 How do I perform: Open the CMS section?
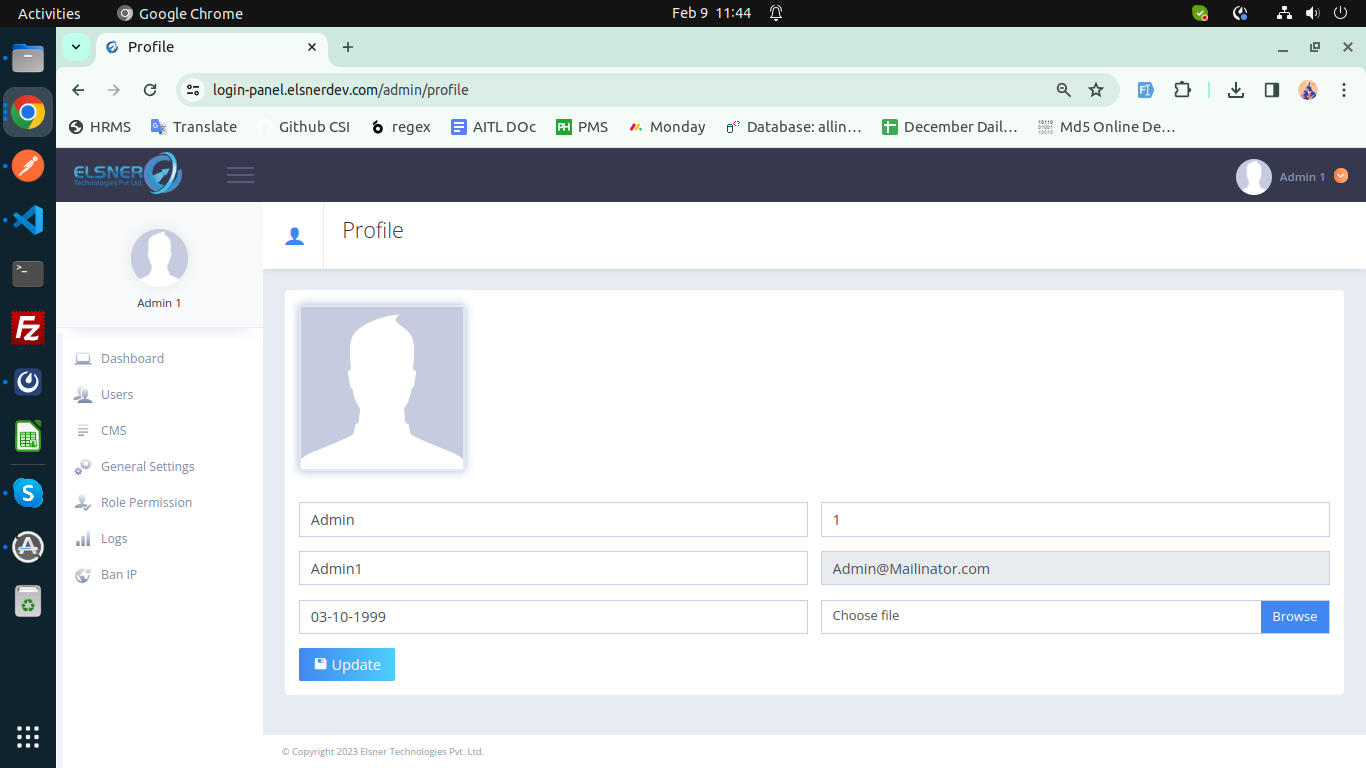coord(113,430)
